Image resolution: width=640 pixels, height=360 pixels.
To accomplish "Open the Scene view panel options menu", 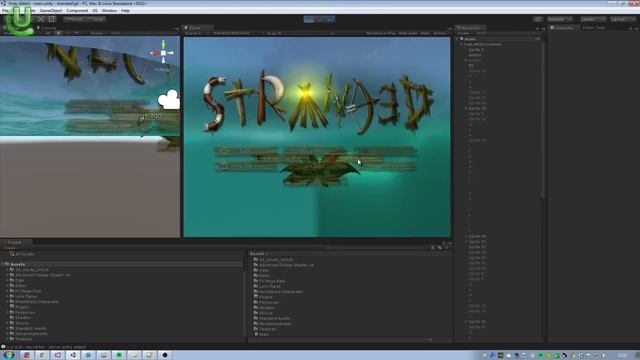I will click(177, 28).
